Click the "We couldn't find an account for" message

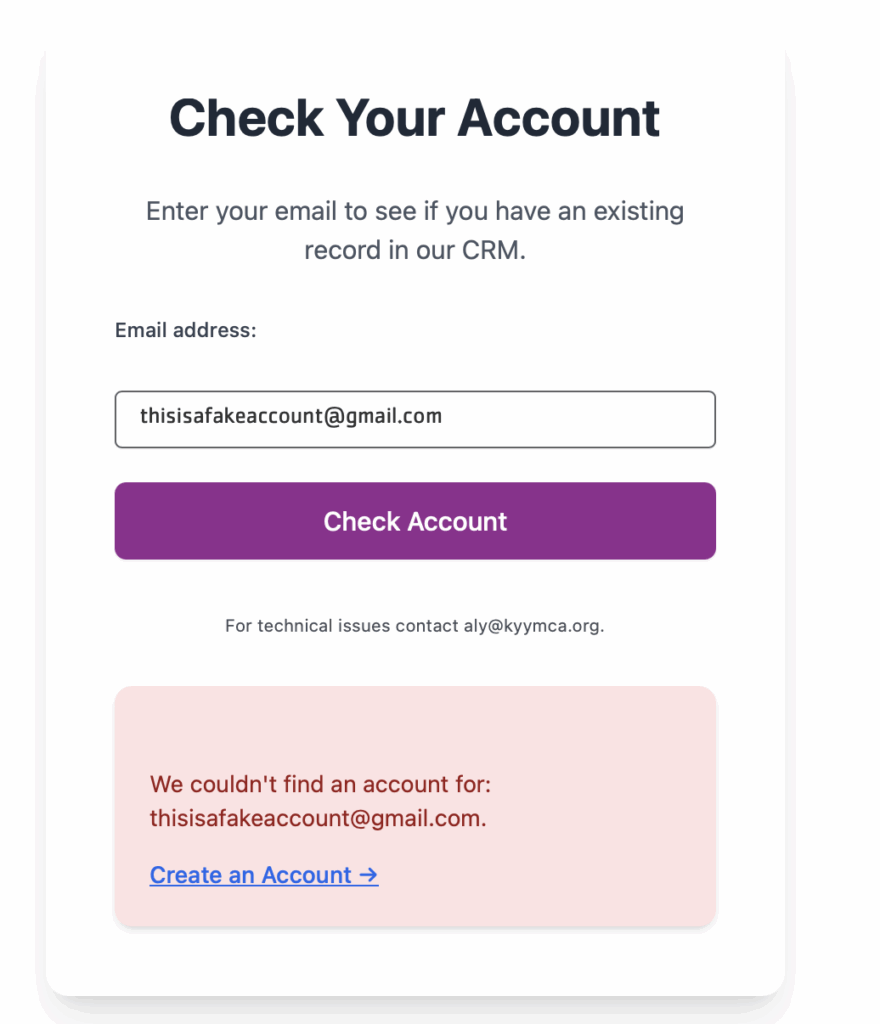(320, 784)
